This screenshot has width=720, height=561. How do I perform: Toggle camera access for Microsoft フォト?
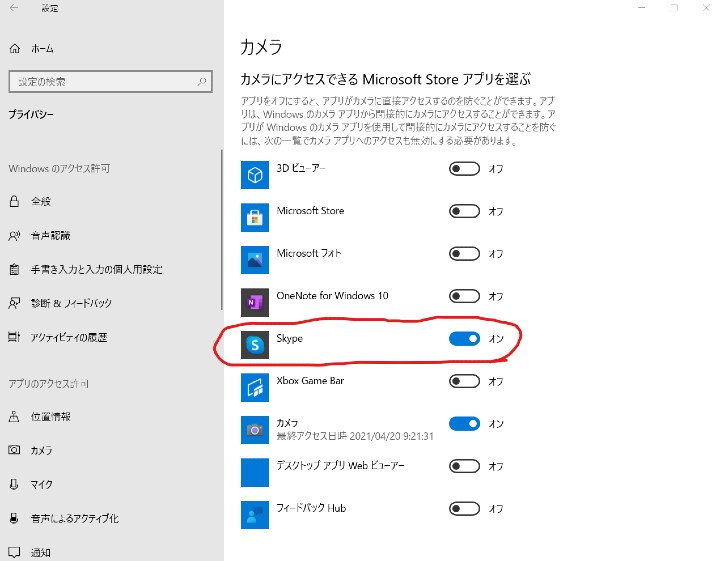click(464, 253)
